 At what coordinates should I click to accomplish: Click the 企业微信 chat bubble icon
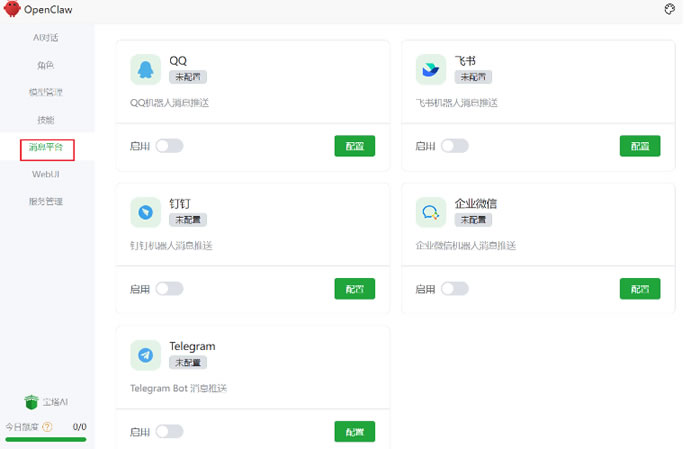pos(431,211)
